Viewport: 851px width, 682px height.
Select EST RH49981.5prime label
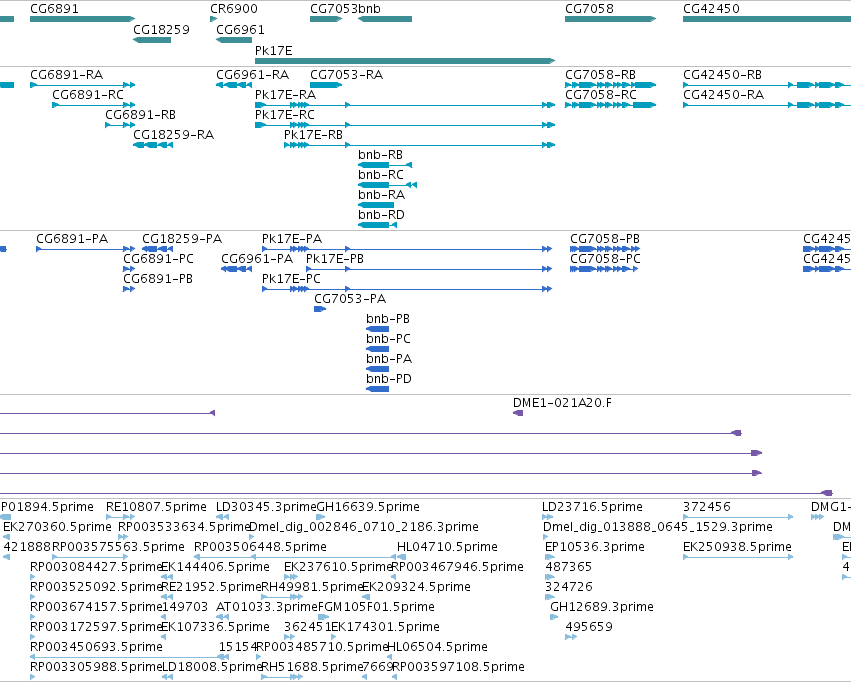point(312,588)
